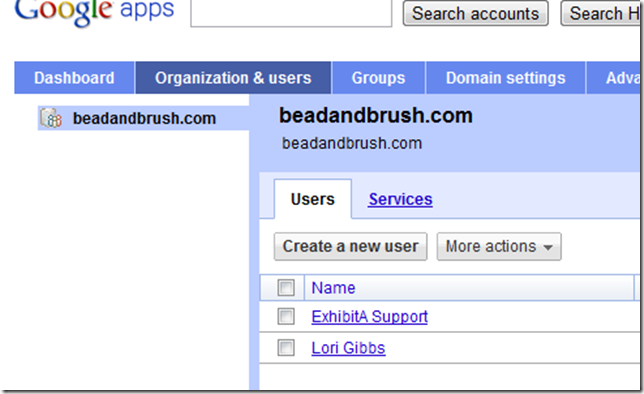Open the Lori Gibbs user link
The height and width of the screenshot is (394, 644).
point(348,348)
